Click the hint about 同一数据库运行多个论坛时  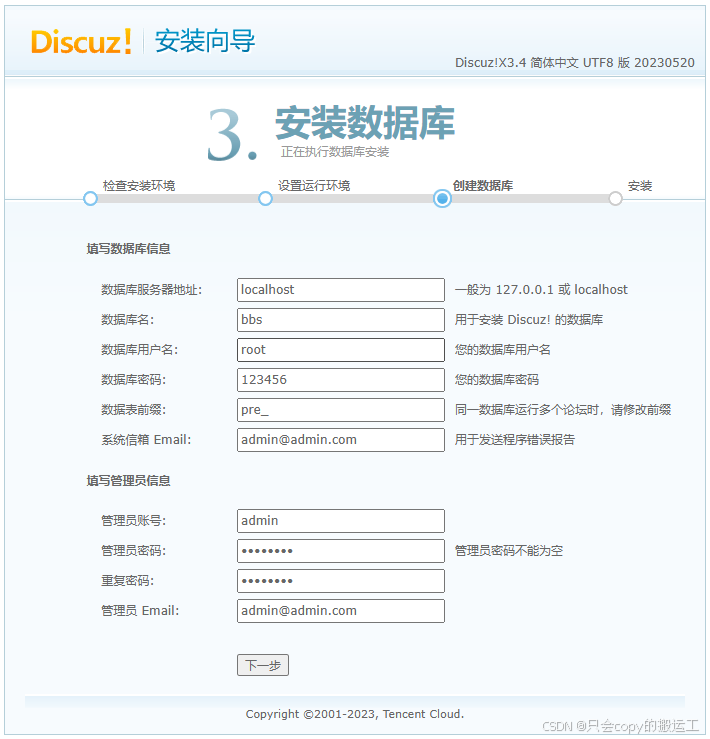coord(563,410)
